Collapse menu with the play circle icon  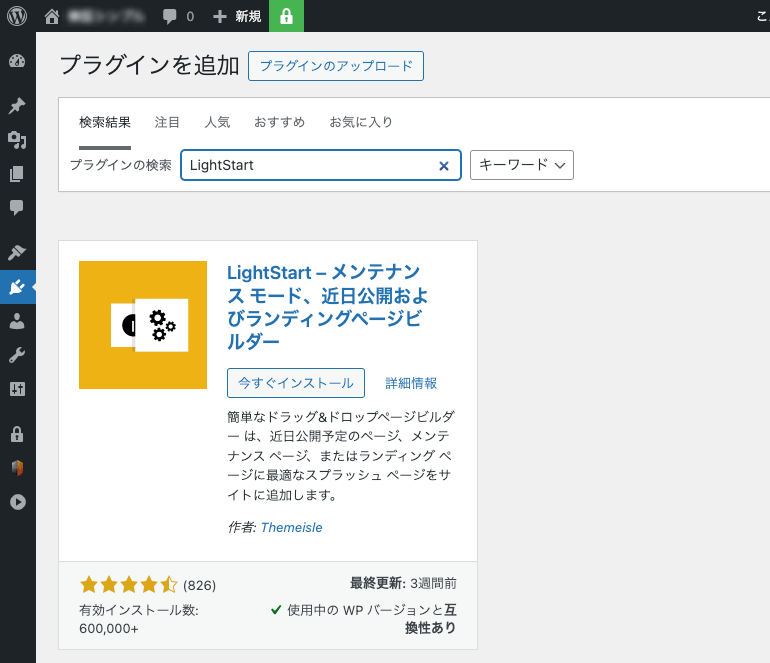pos(18,502)
